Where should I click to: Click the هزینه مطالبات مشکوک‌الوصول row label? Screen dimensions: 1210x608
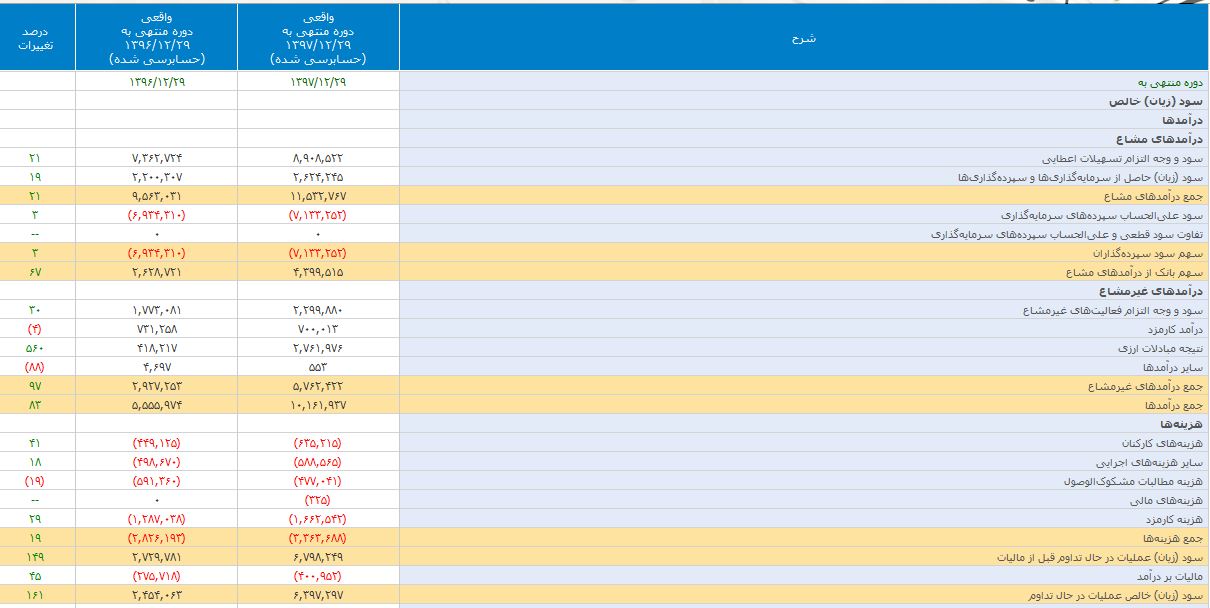click(x=1132, y=481)
